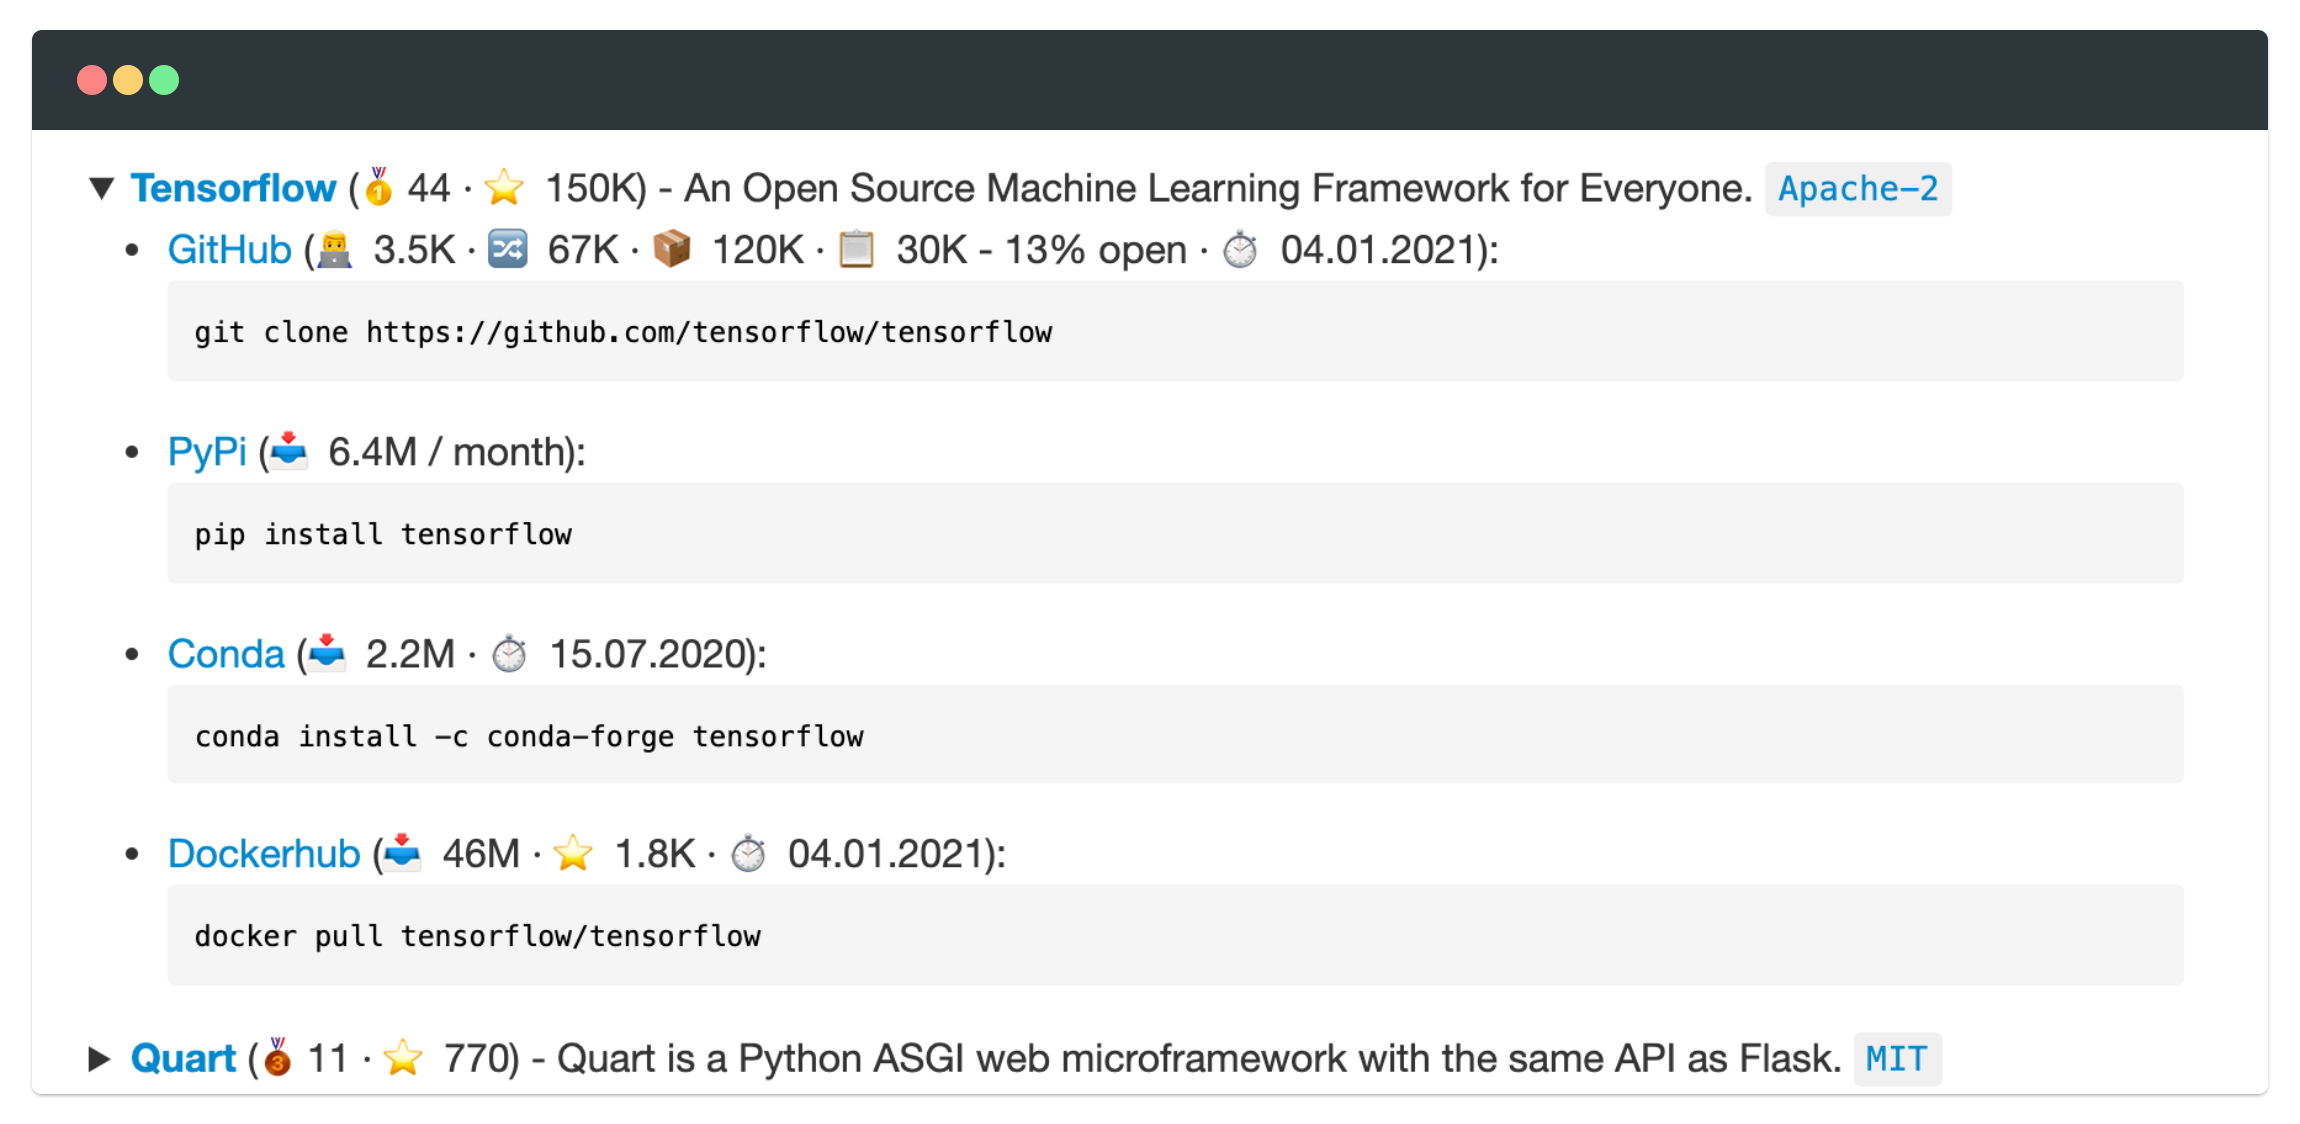2300x1124 pixels.
Task: Click the fork shuffle icon beside 67K
Action: point(508,250)
